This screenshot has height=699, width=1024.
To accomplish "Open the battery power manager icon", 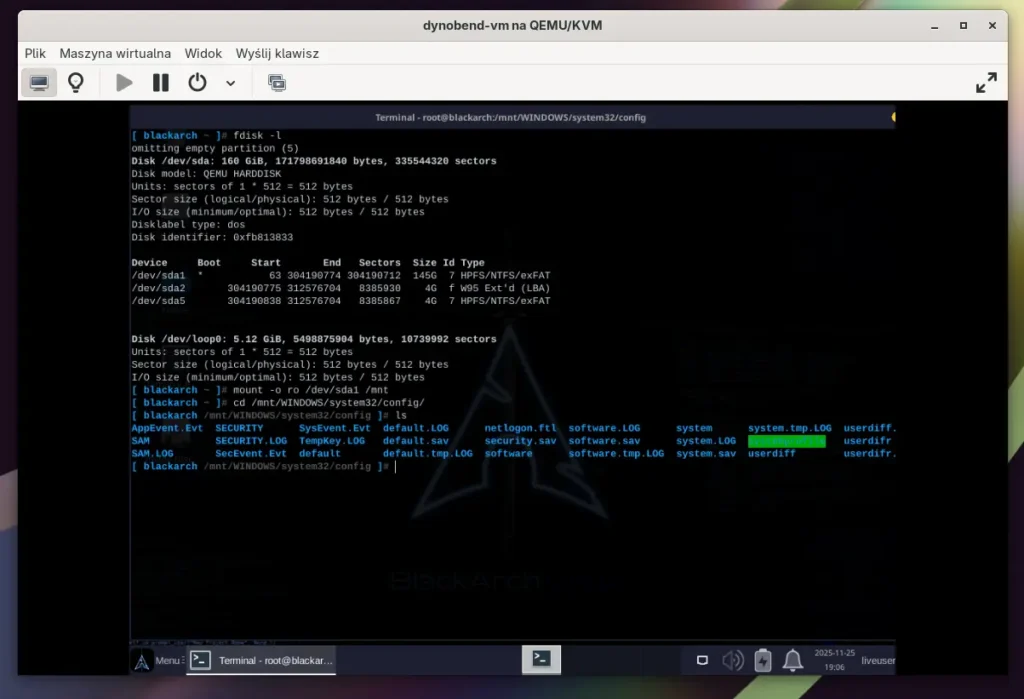I will point(763,660).
